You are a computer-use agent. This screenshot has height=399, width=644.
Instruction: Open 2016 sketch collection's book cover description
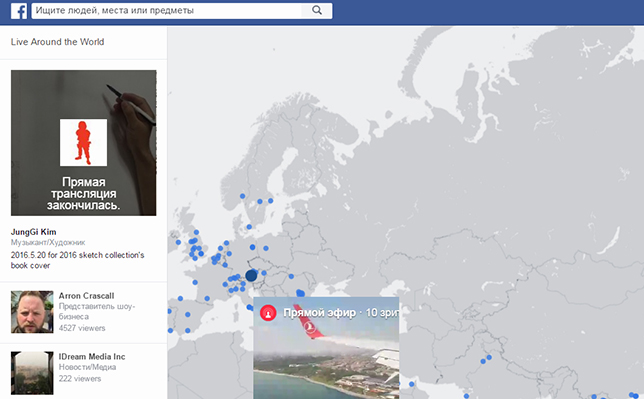tap(78, 260)
